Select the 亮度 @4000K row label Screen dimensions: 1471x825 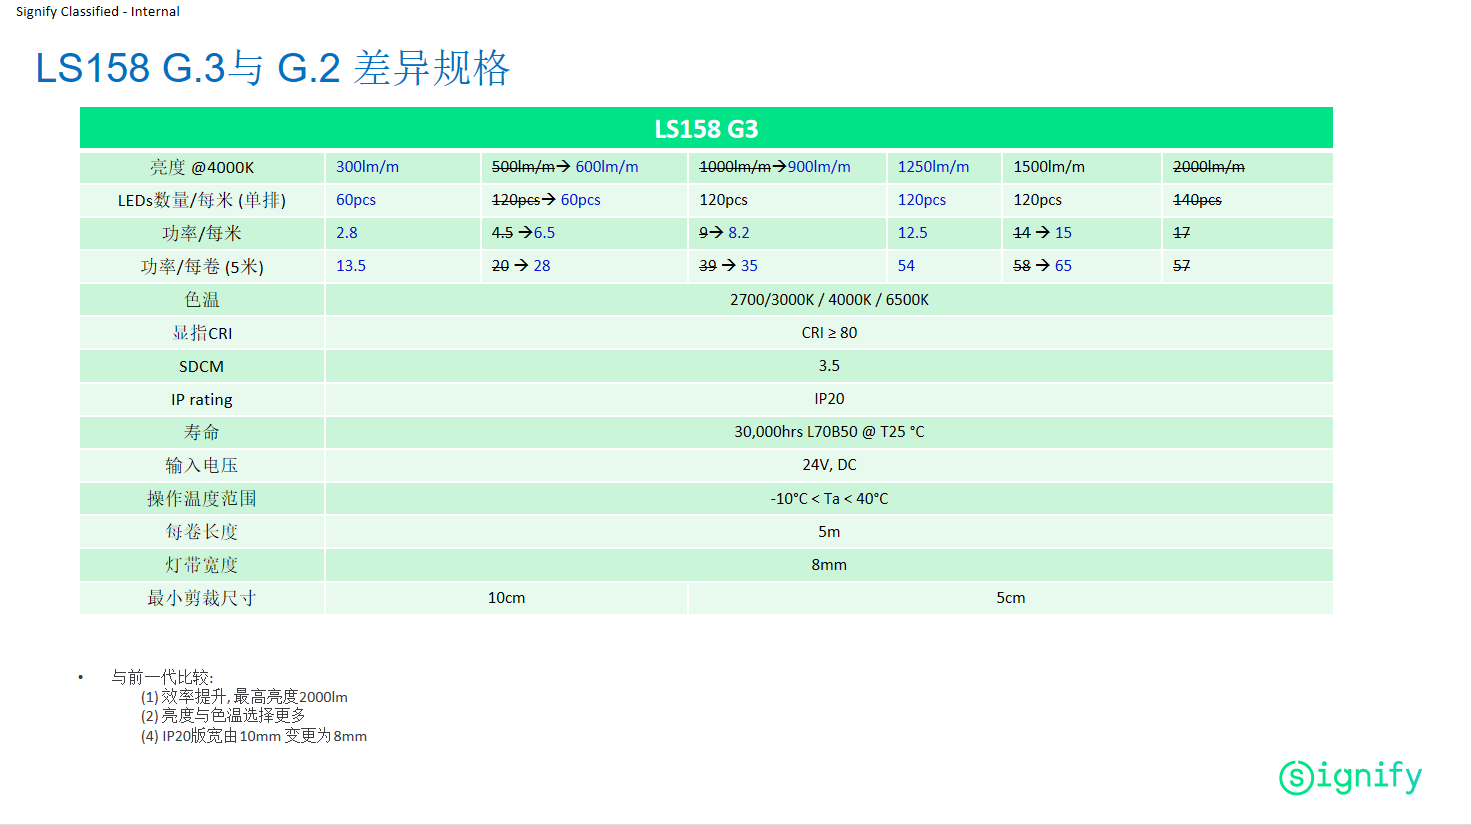point(202,167)
